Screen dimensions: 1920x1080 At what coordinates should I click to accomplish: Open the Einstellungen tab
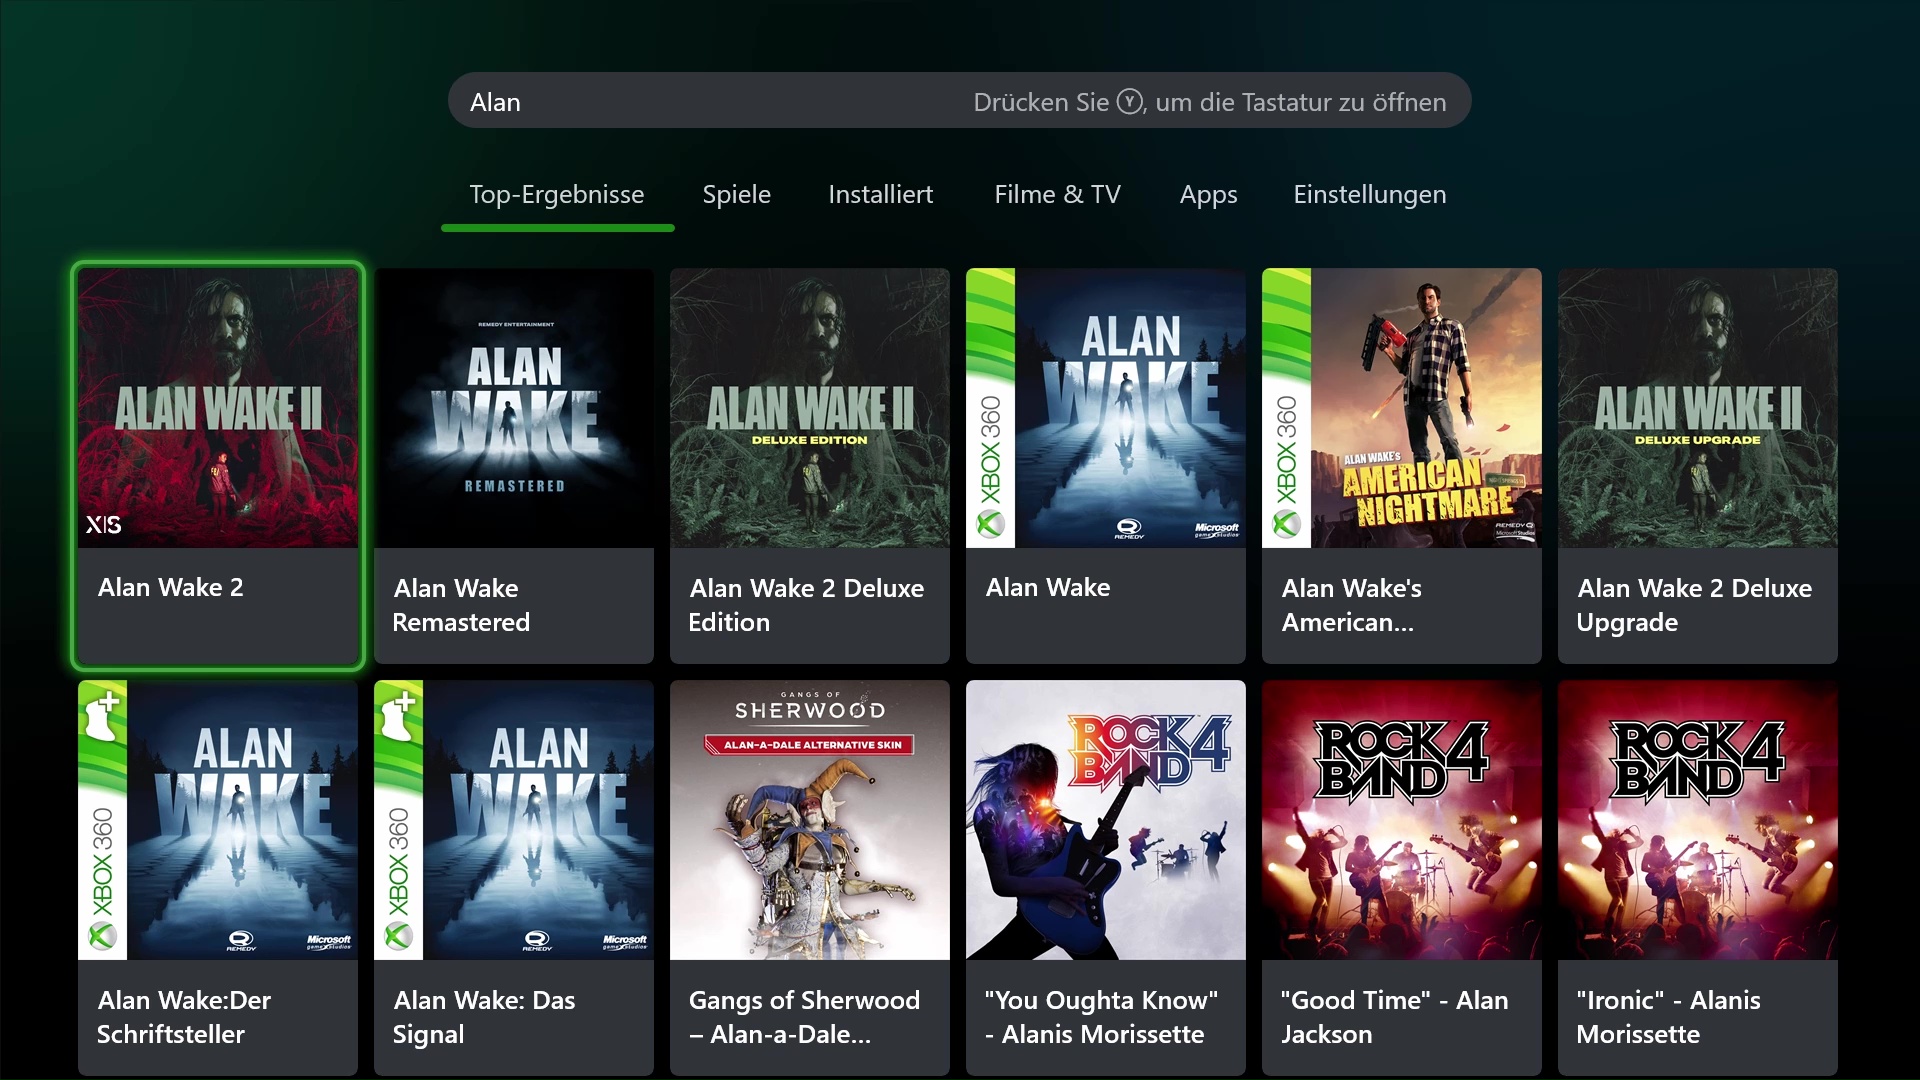point(1369,194)
